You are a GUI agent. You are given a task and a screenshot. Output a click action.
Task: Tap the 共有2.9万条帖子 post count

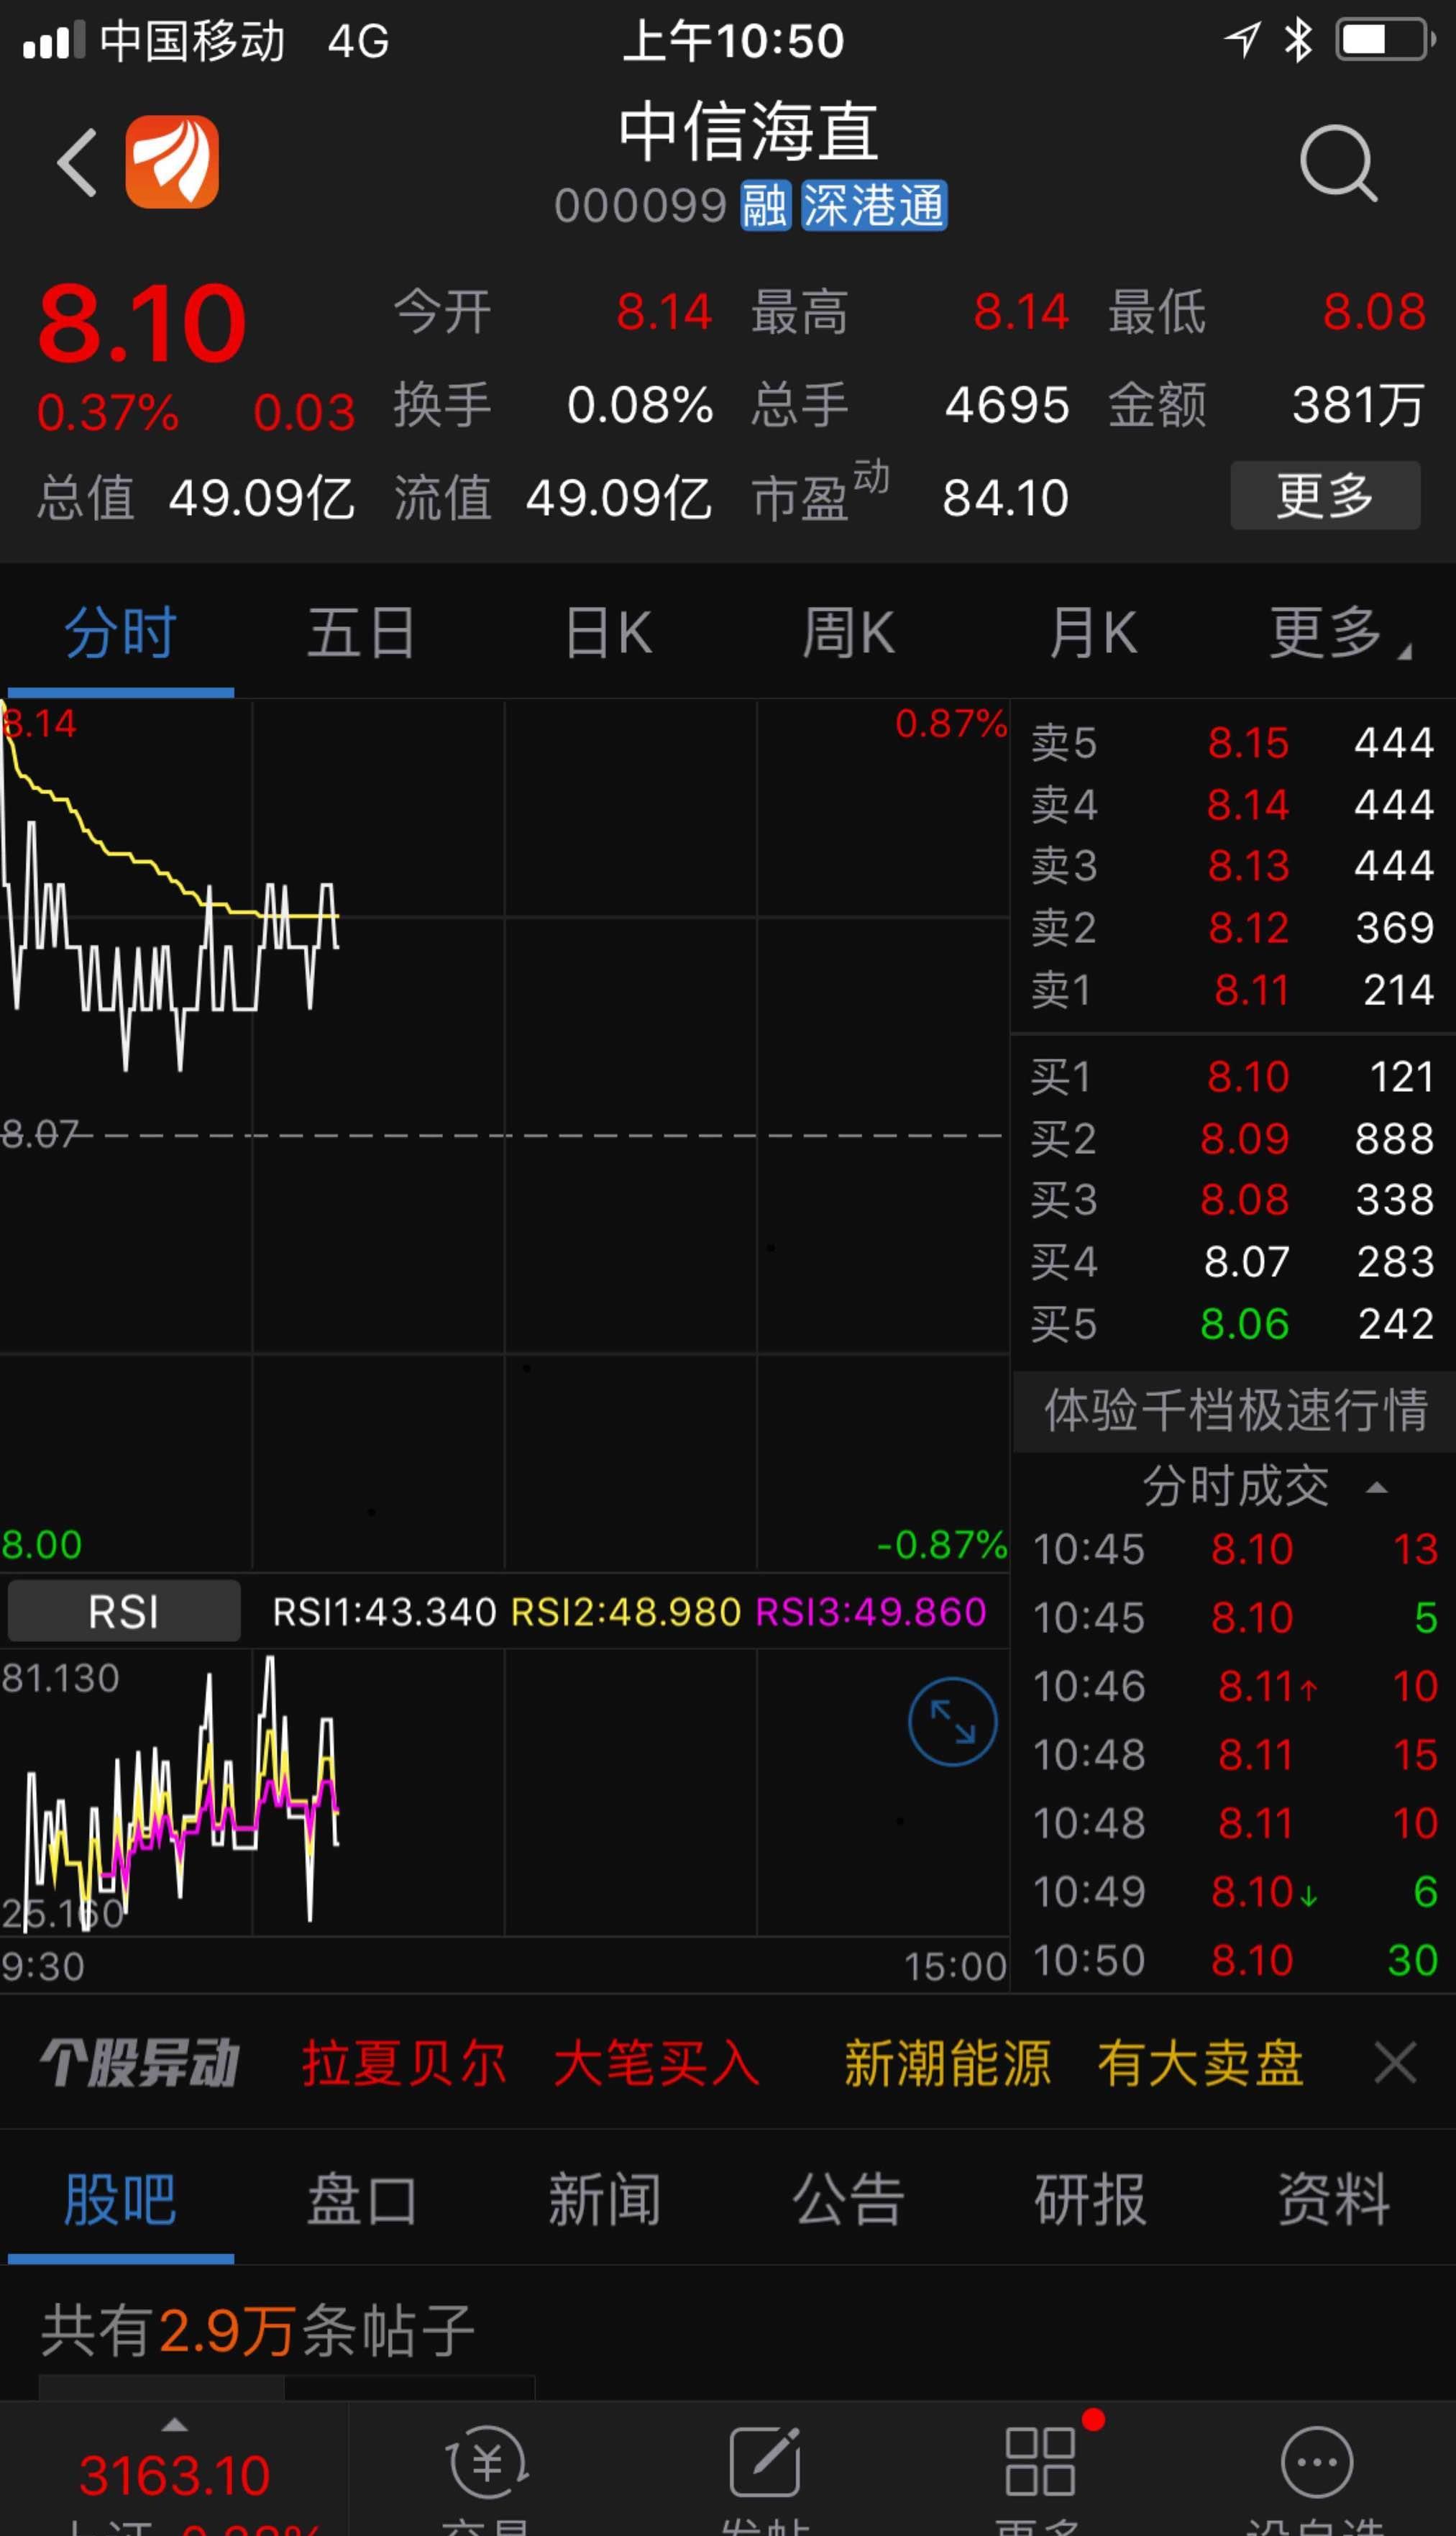tap(257, 2330)
